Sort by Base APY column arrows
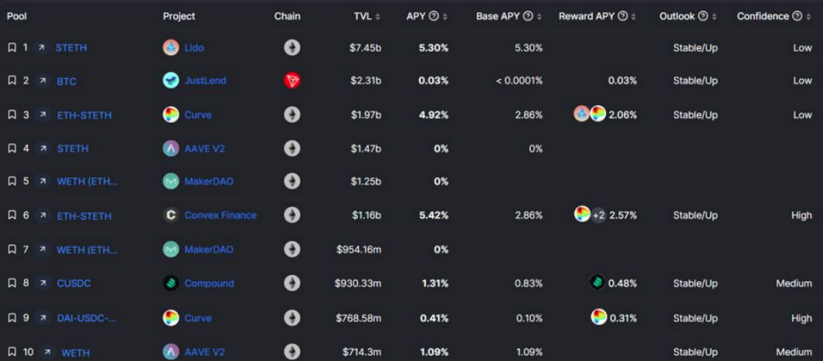The height and width of the screenshot is (361, 823). [539, 16]
